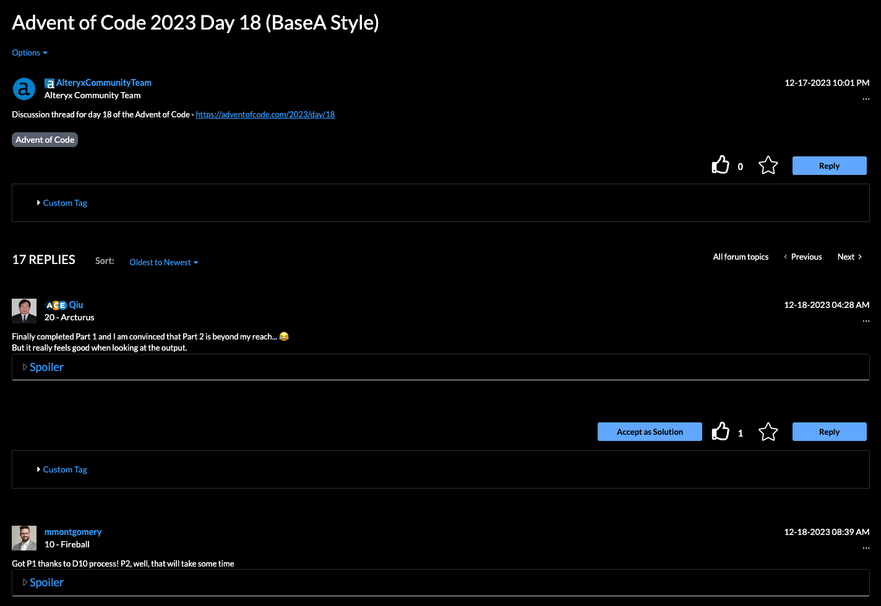Click the 12-18-2023 08:39 AM timestamp
Screen dimensions: 881x606
(826, 532)
